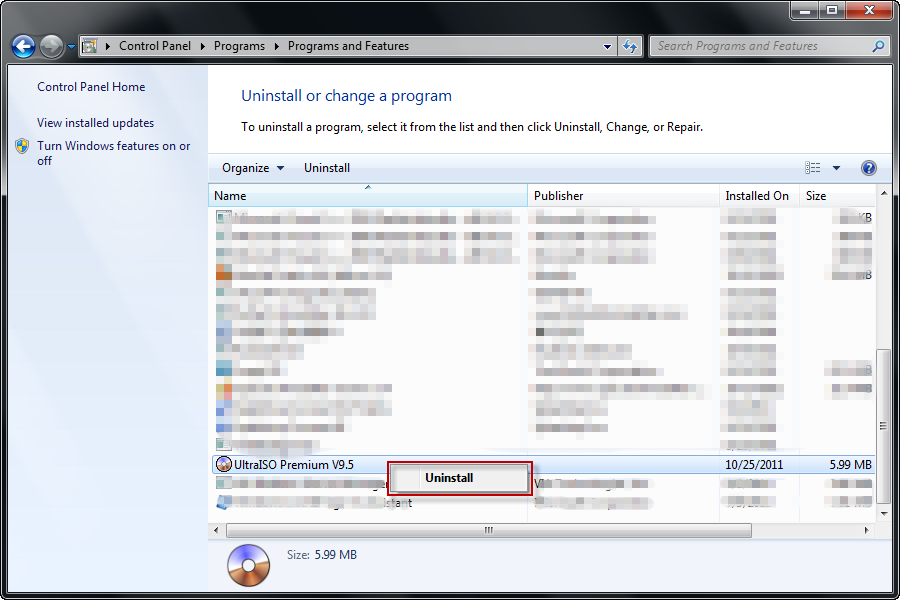Screen dimensions: 900x600
Task: Maximize the Programs and Features window
Action: tap(832, 10)
